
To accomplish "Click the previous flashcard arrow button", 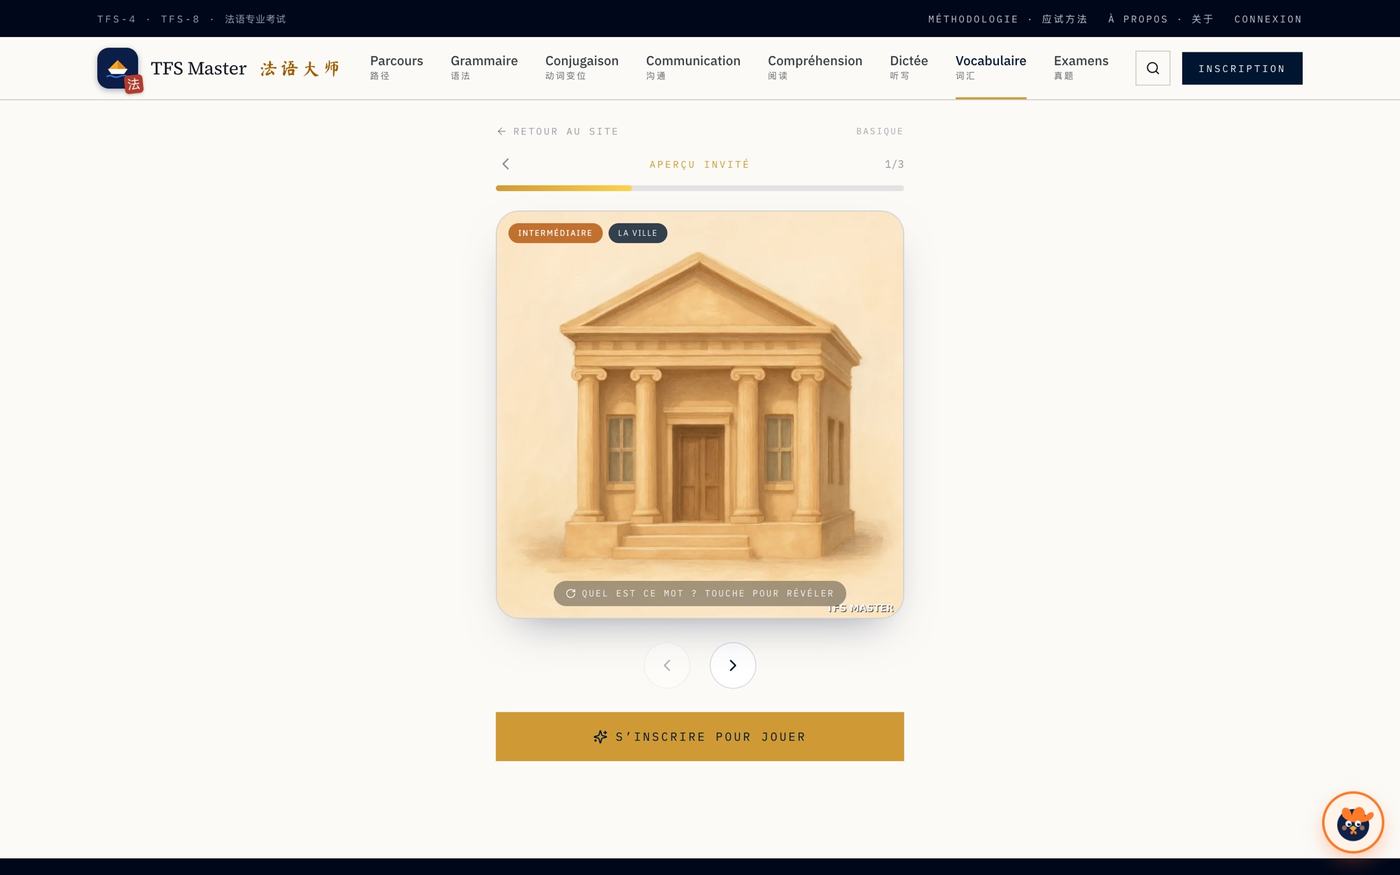I will pos(667,665).
